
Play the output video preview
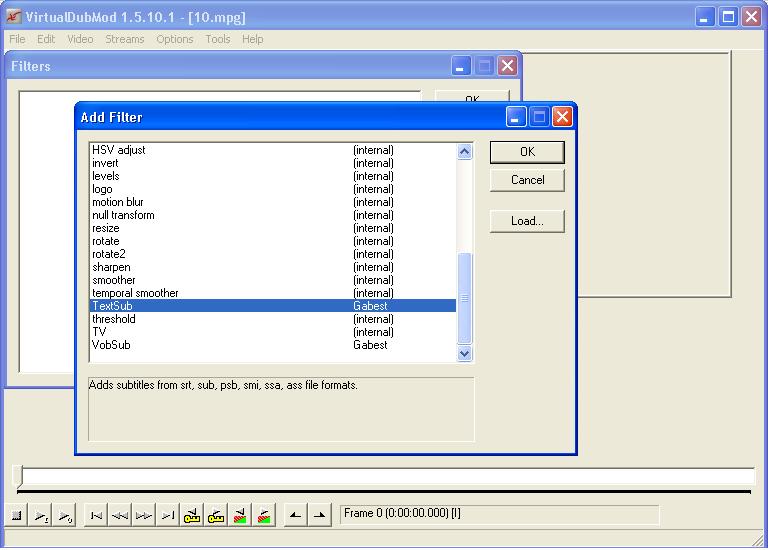pyautogui.click(x=65, y=515)
